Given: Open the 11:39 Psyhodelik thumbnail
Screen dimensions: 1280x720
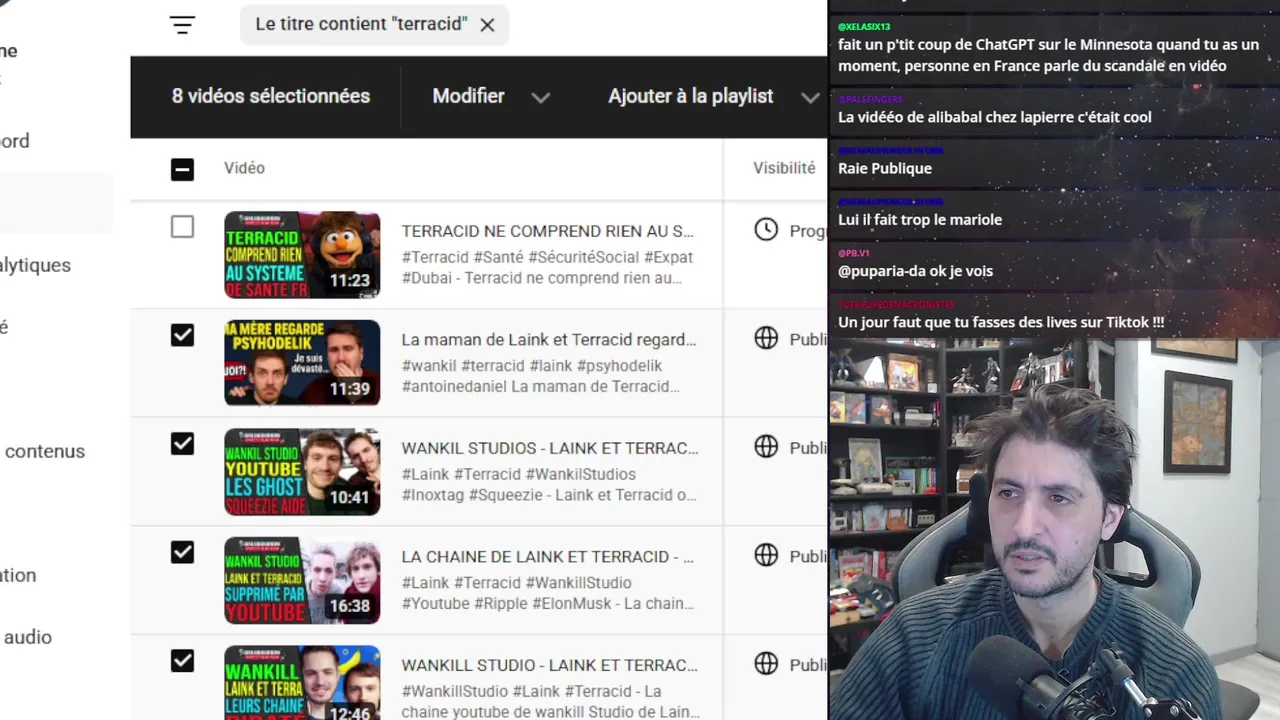Looking at the screenshot, I should tap(302, 363).
